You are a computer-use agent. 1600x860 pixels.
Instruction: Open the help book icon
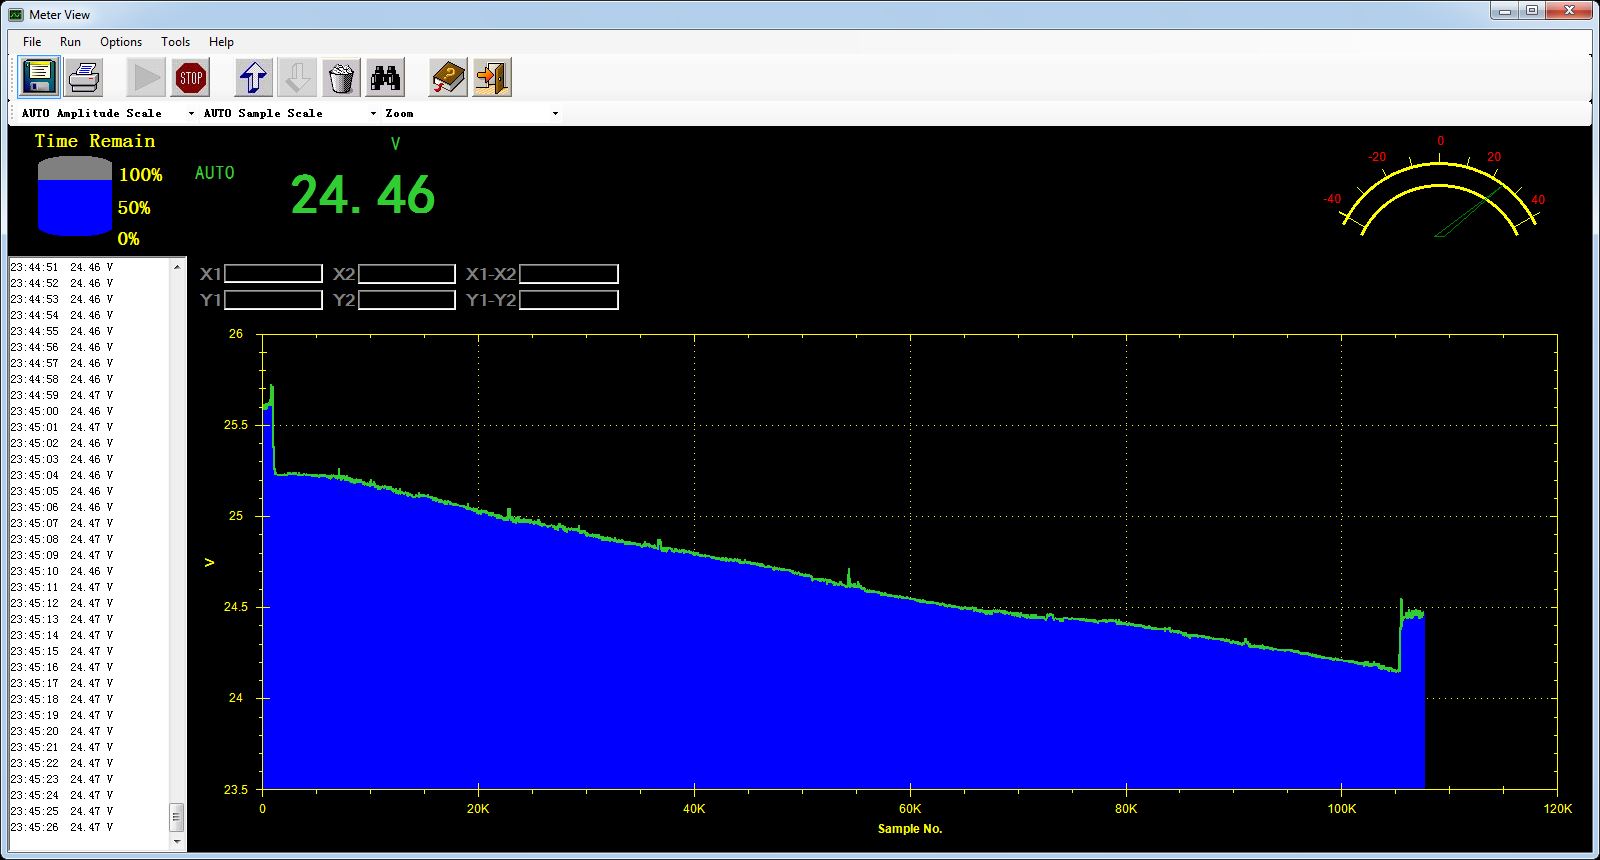click(448, 77)
